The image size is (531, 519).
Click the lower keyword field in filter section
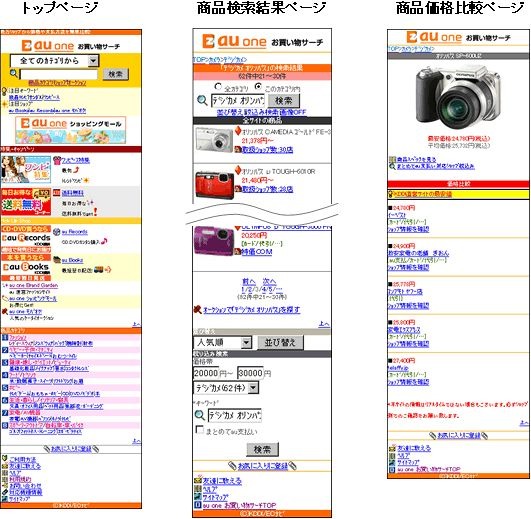[235, 415]
